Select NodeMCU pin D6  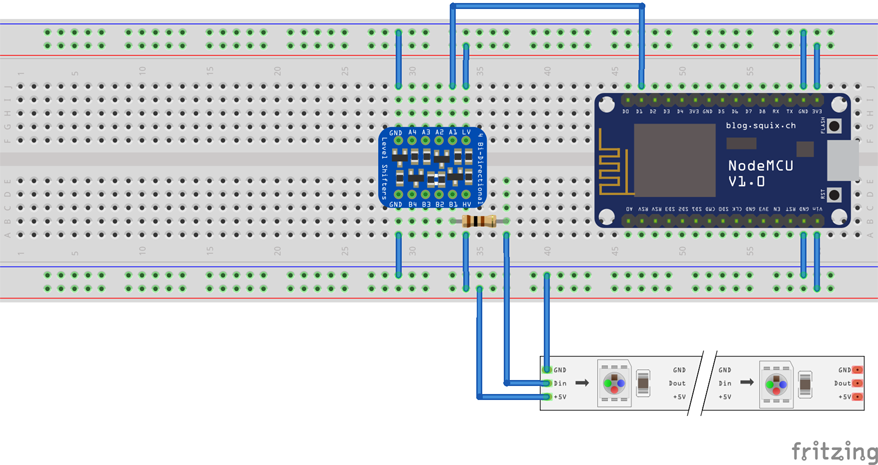coord(736,100)
